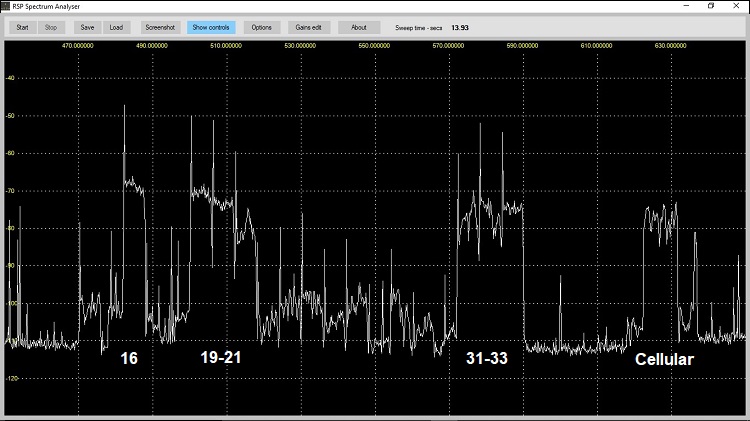Select the 550.000000 frequency marker label
The height and width of the screenshot is (421, 750).
point(374,45)
